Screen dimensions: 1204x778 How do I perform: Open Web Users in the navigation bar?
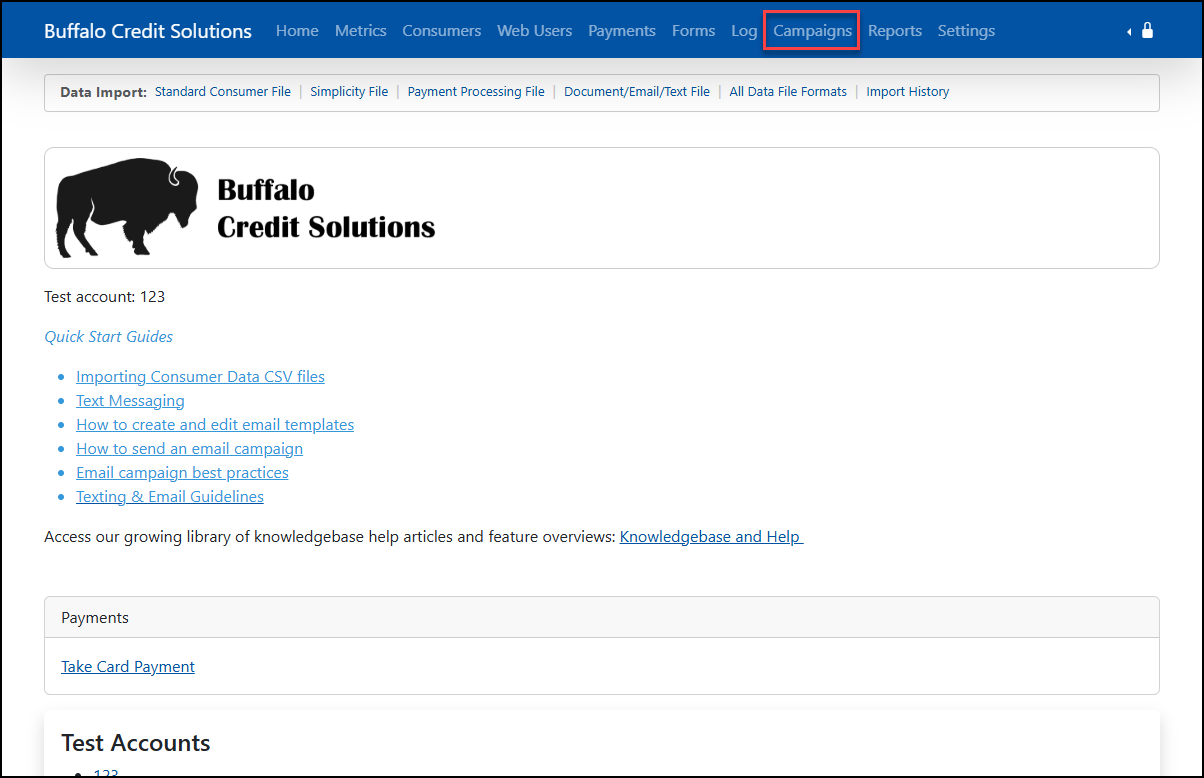coord(535,31)
